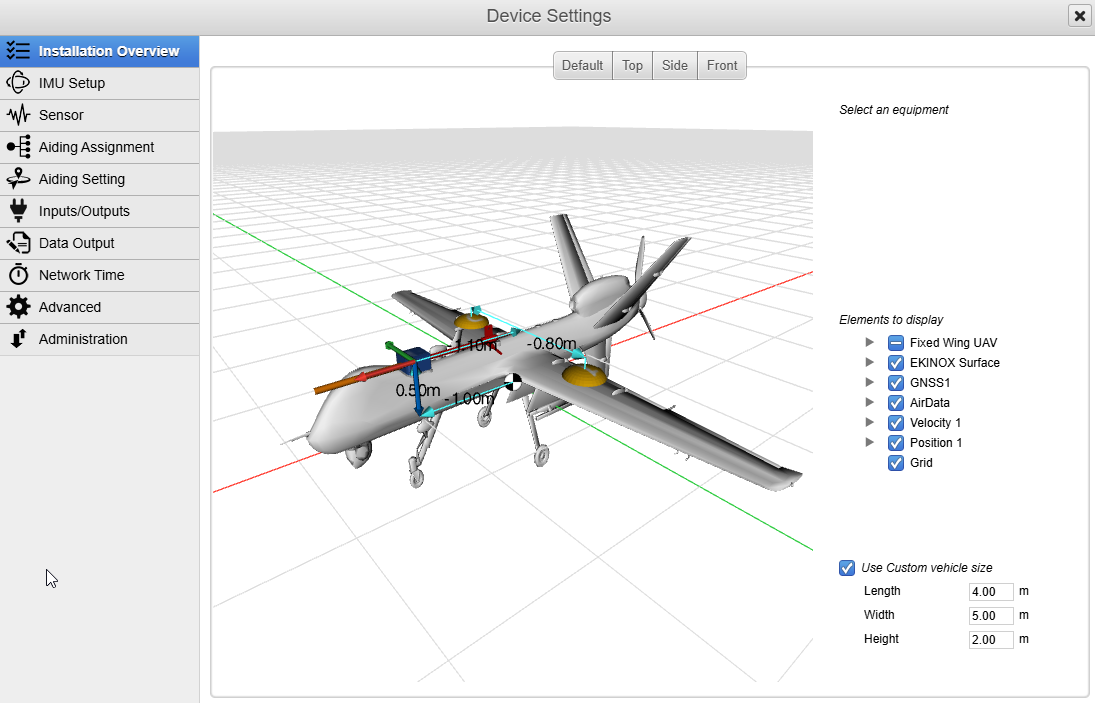Screen dimensions: 1115x723
Task: Expand the EKINOX Surface tree node
Action: 870,363
